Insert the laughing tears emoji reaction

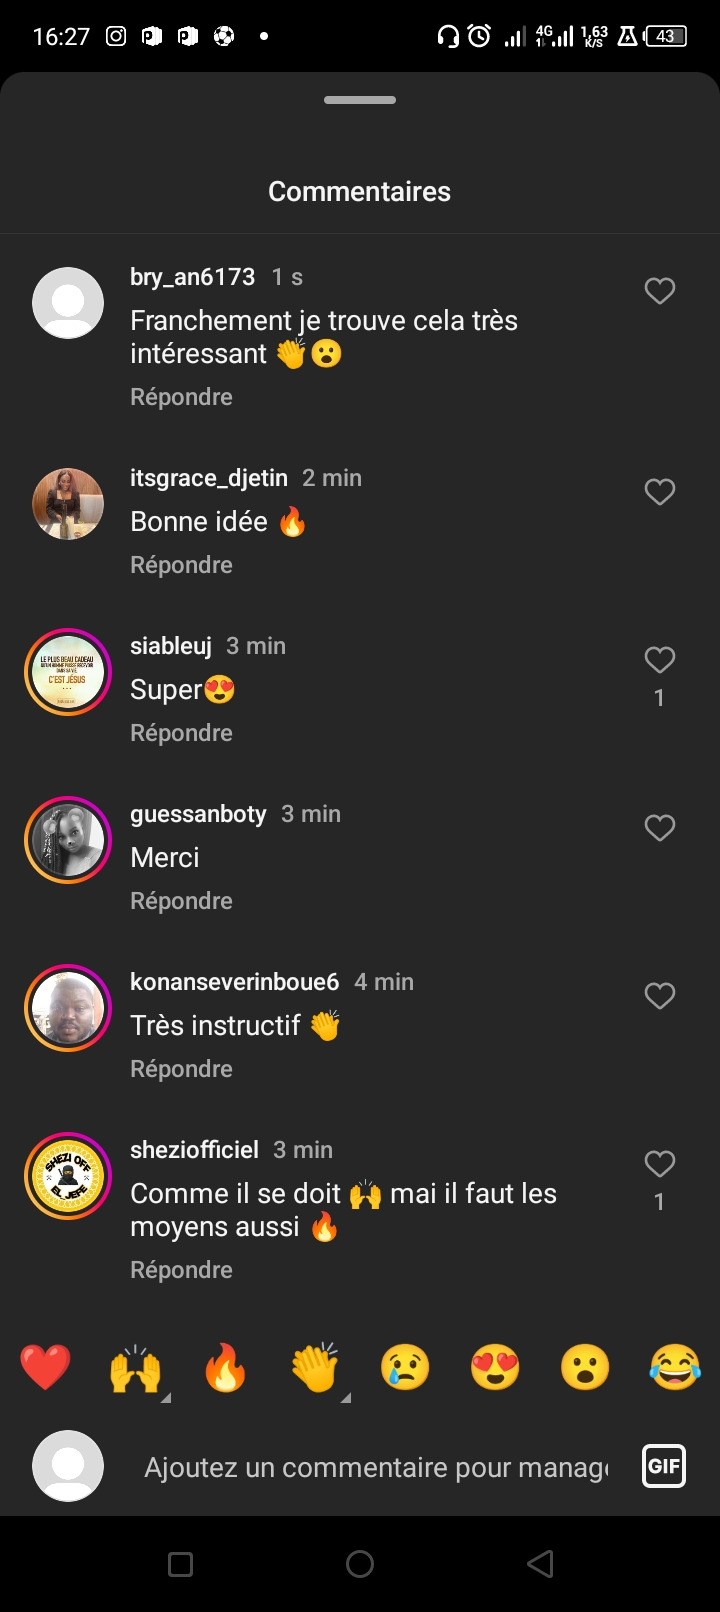(x=675, y=1367)
